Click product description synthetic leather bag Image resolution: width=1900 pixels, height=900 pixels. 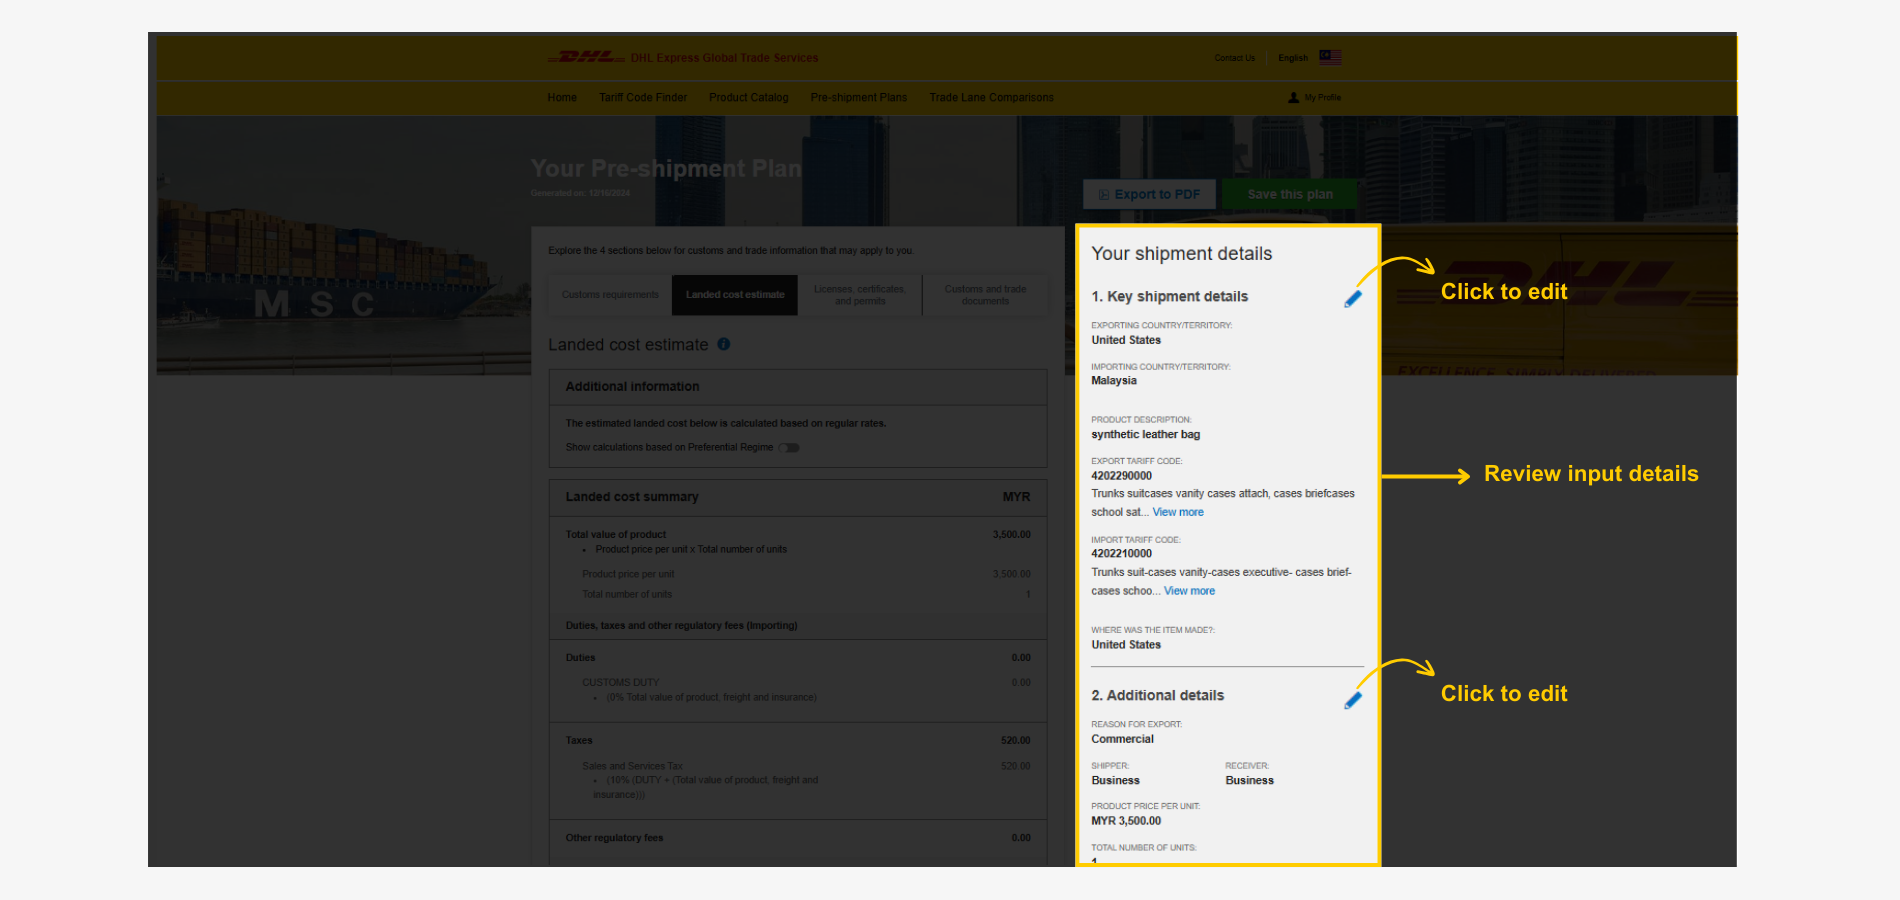1145,435
